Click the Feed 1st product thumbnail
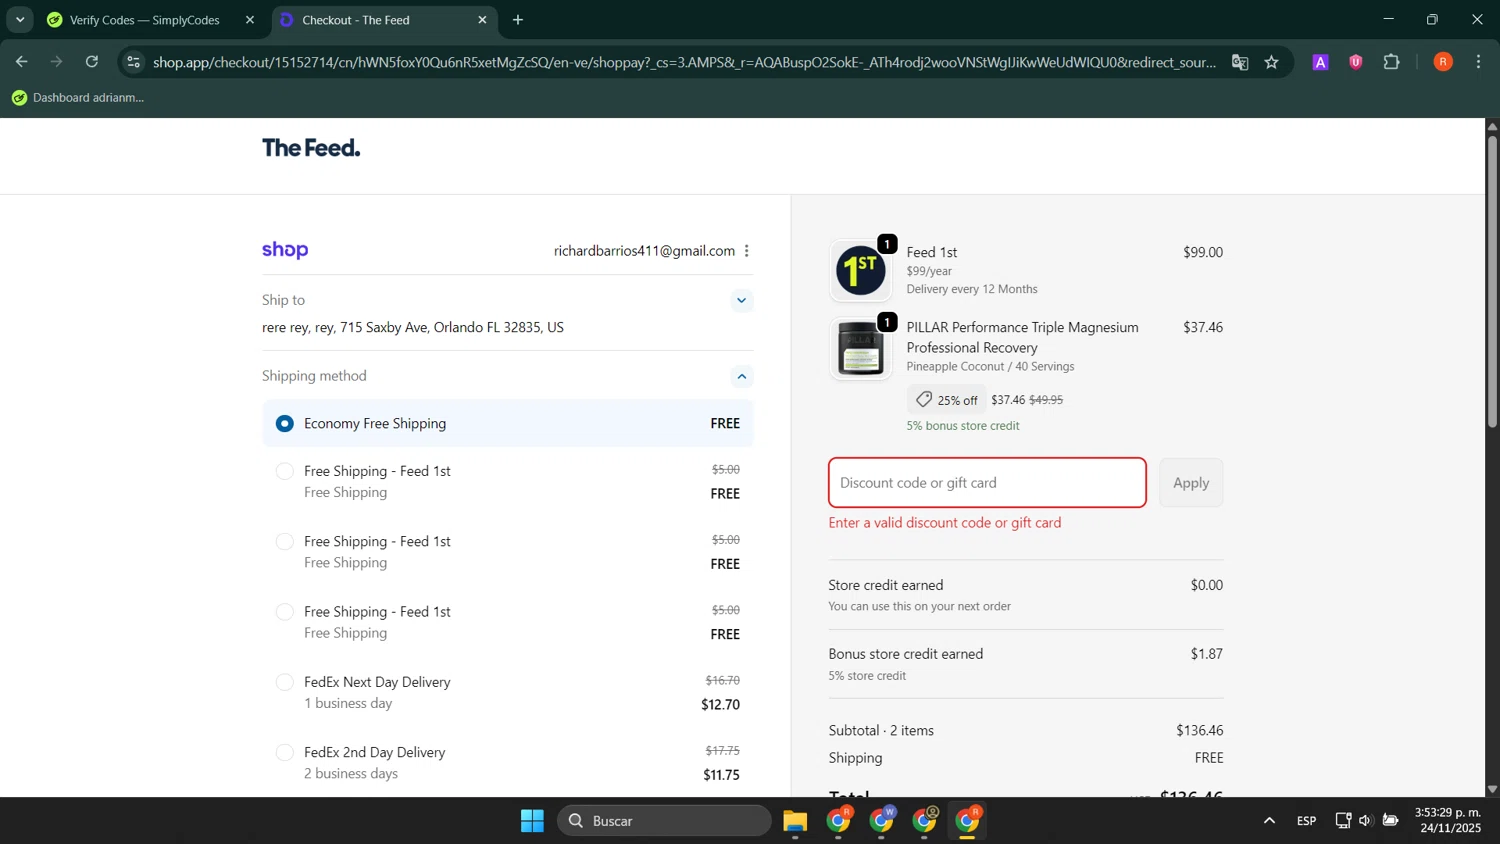Viewport: 1500px width, 844px height. pyautogui.click(x=861, y=271)
